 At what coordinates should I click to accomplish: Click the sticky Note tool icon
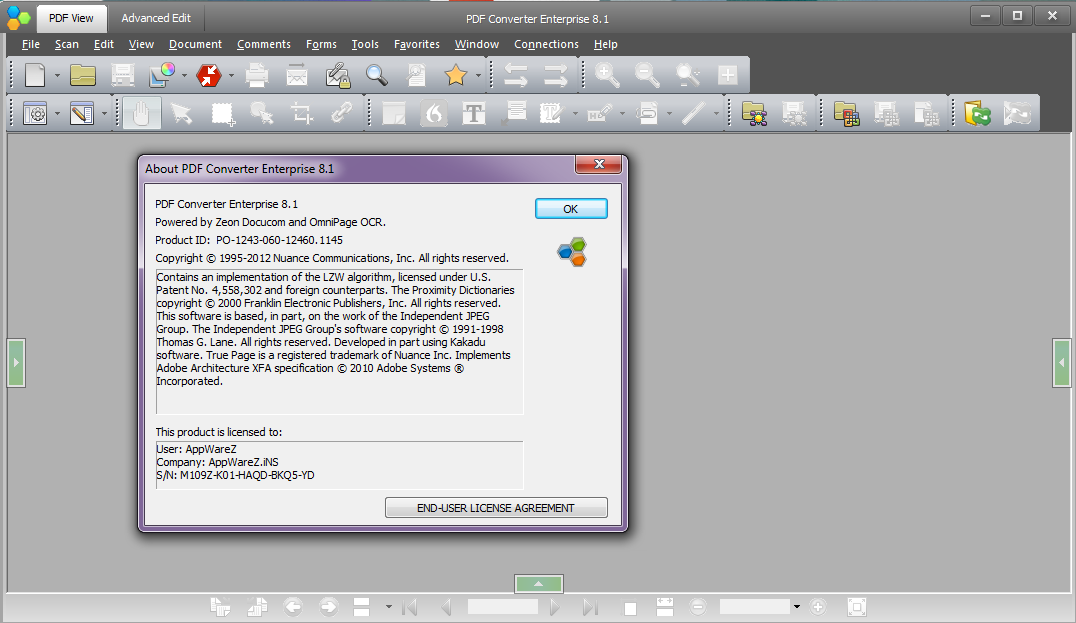393,113
